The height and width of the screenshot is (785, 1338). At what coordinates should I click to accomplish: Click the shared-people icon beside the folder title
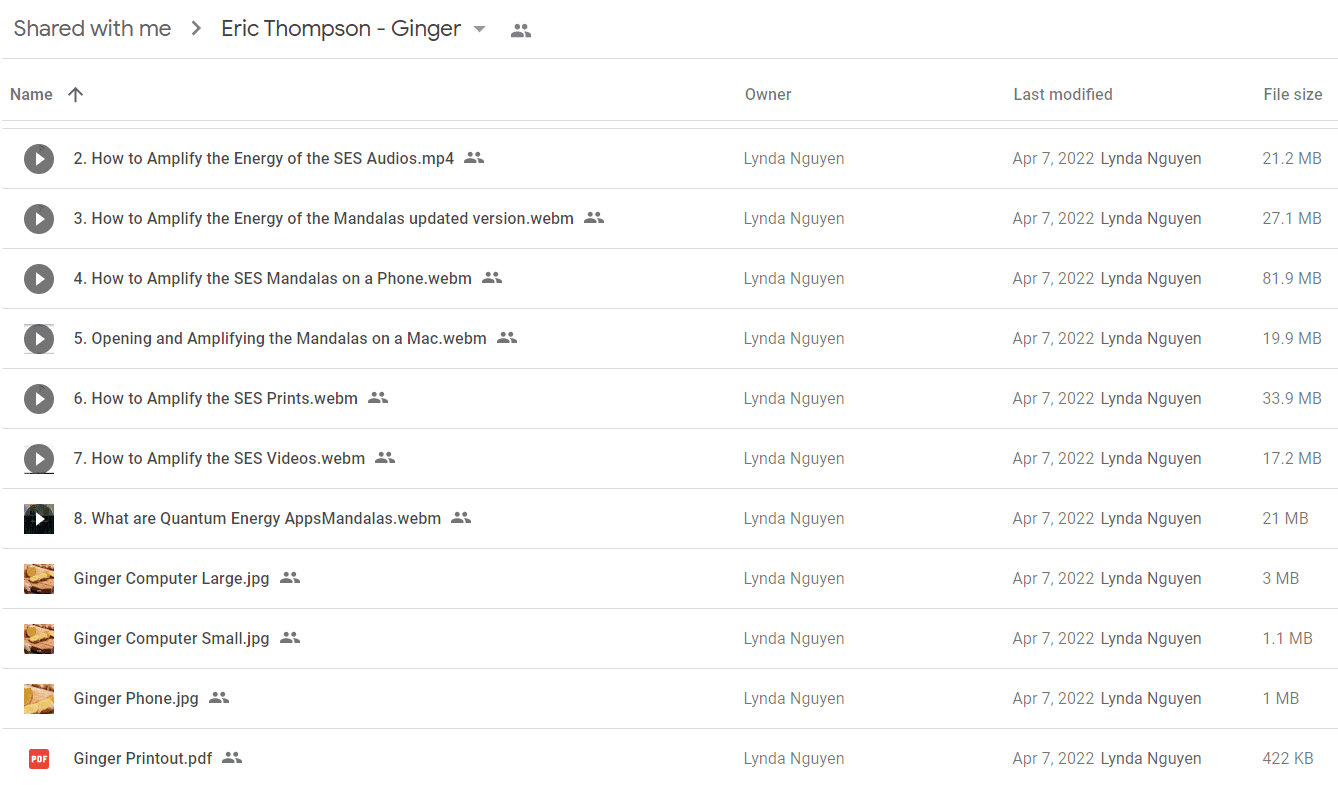[520, 30]
